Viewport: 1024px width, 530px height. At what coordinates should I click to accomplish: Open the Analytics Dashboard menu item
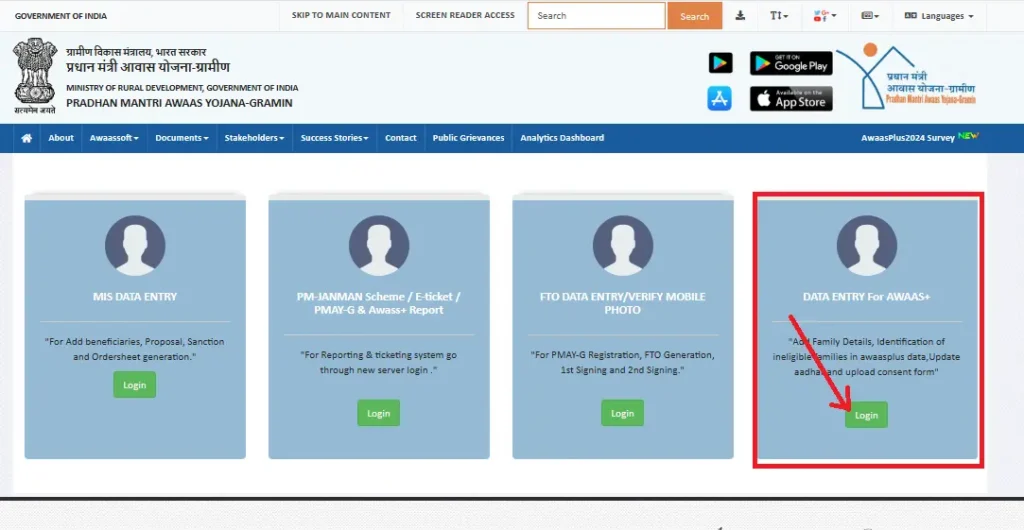pos(562,138)
